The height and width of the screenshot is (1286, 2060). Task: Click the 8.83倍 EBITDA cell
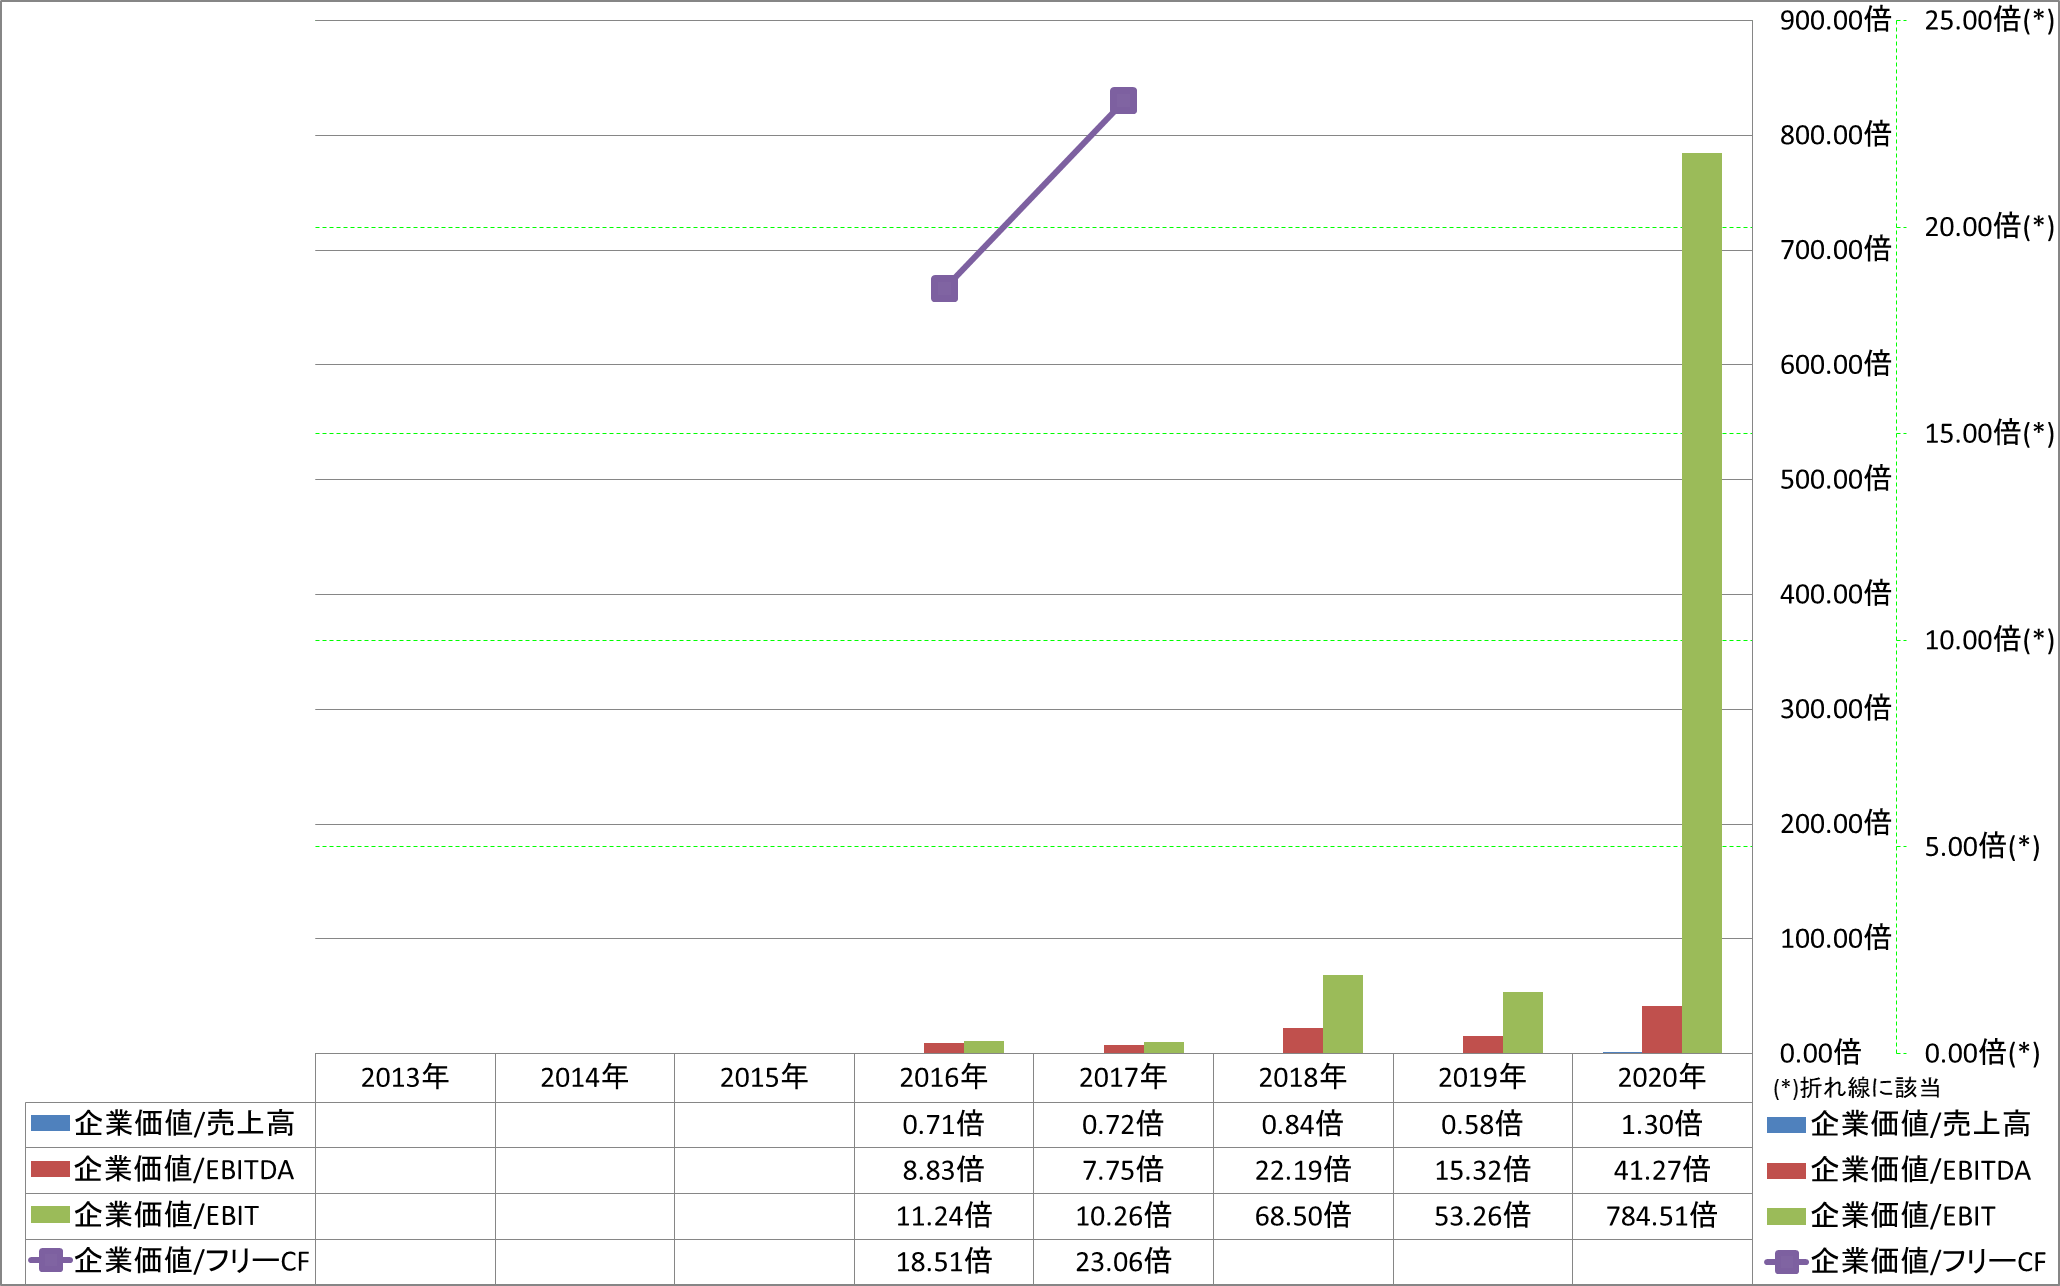[944, 1170]
